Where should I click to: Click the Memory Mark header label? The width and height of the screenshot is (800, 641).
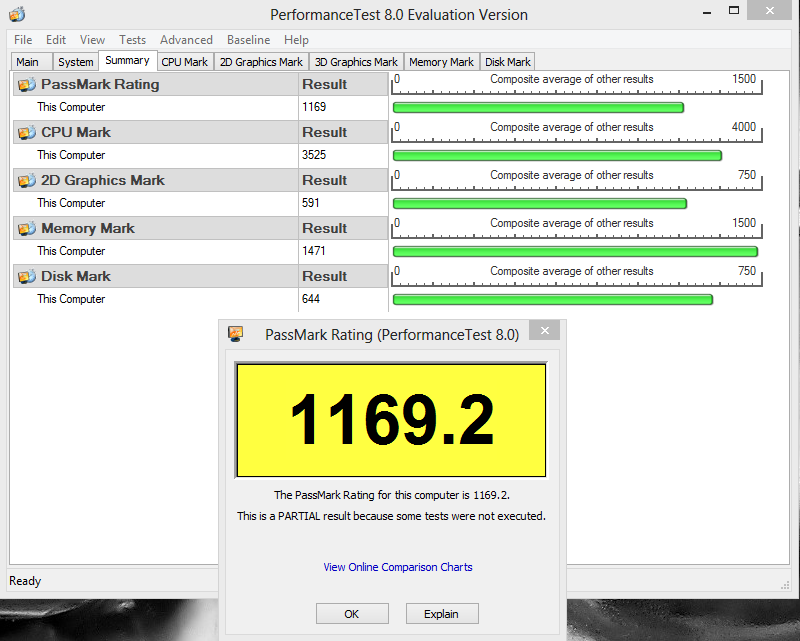88,228
